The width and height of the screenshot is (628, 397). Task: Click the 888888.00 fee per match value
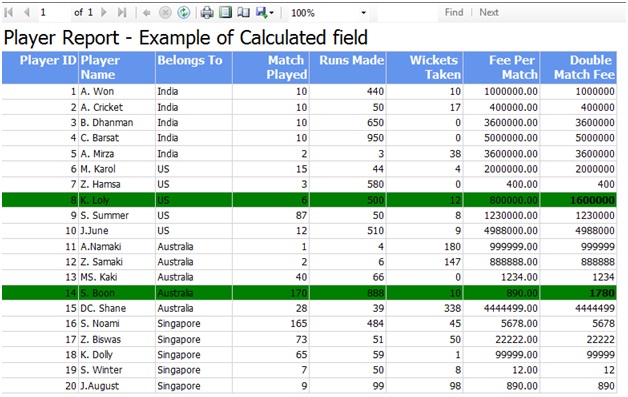click(x=513, y=262)
